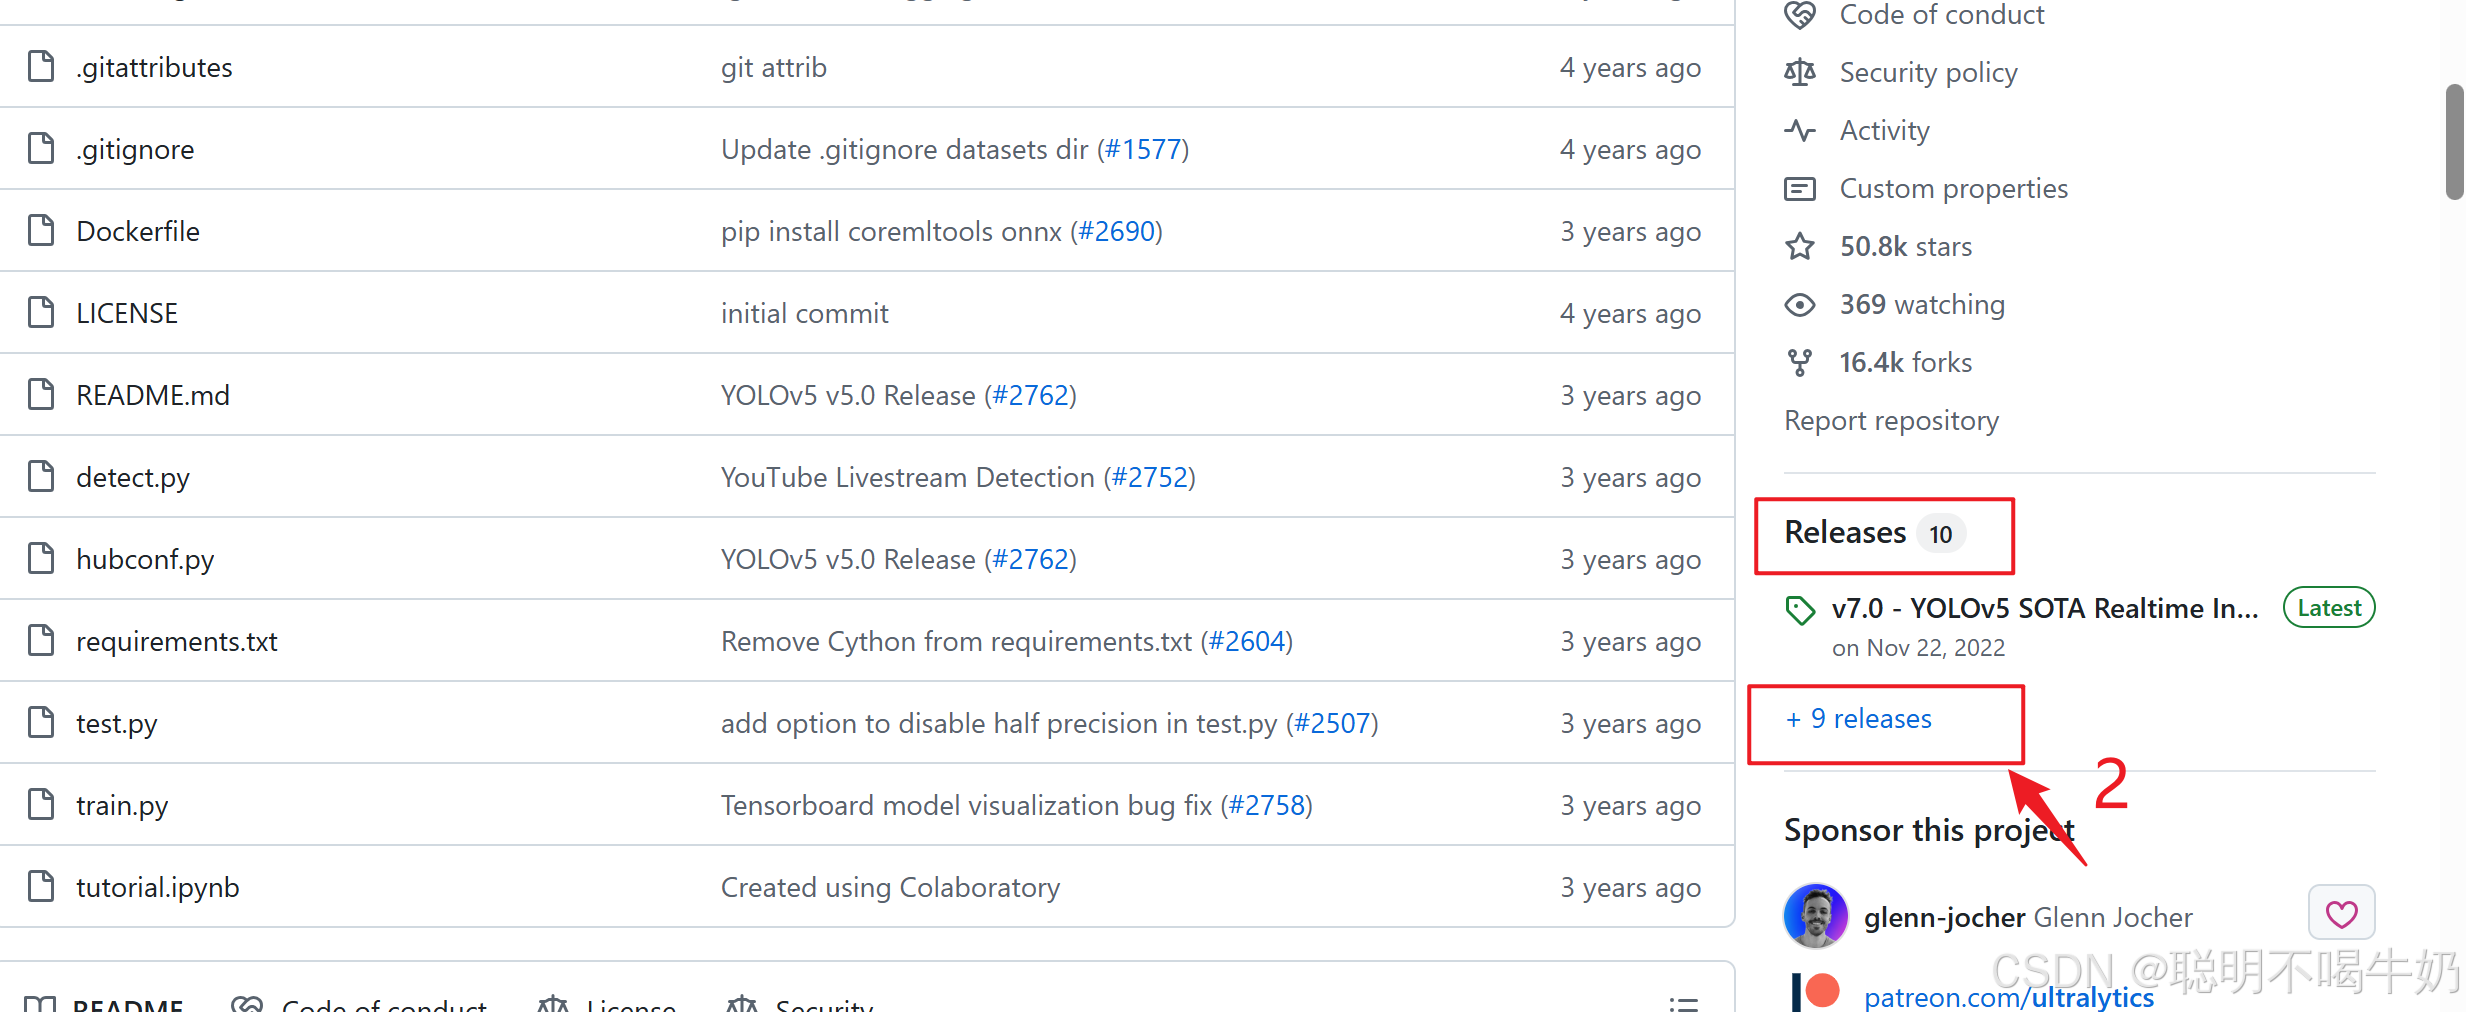This screenshot has height=1012, width=2466.
Task: Click the page vertical scrollbar
Action: pyautogui.click(x=2454, y=142)
